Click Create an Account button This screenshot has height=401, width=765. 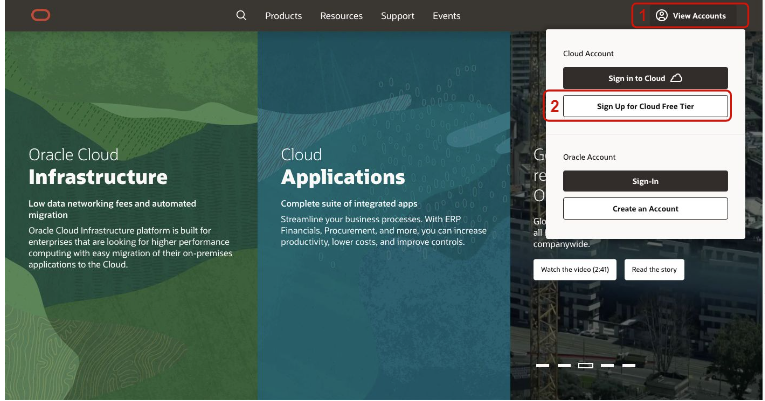(645, 209)
